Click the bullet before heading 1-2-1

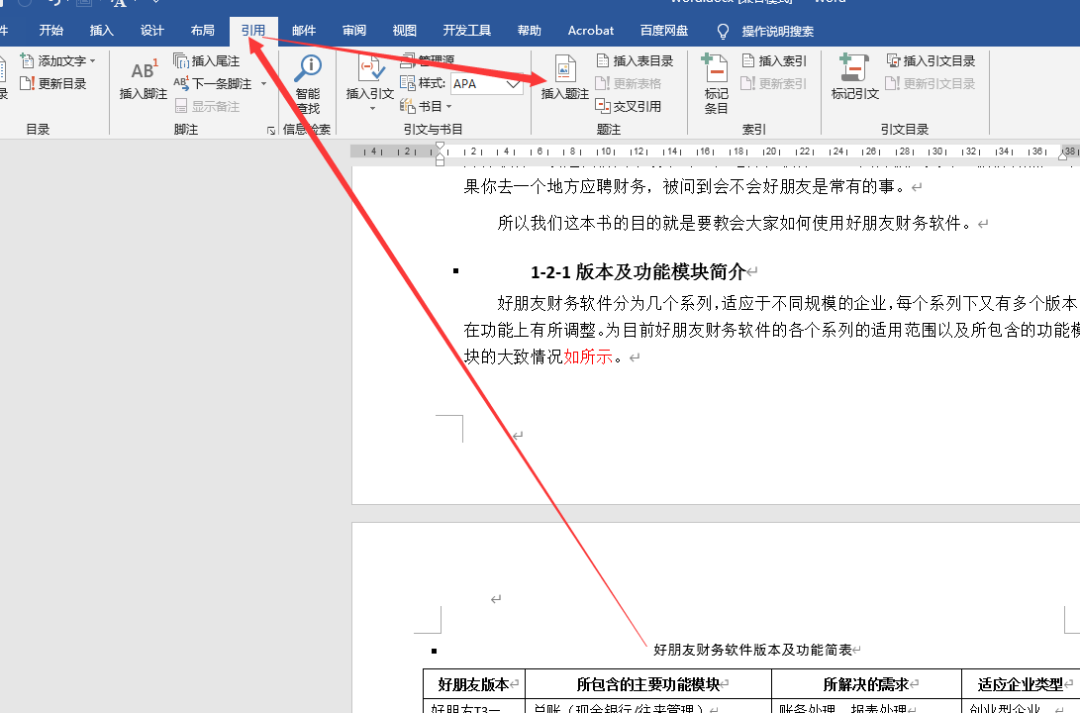tap(456, 271)
